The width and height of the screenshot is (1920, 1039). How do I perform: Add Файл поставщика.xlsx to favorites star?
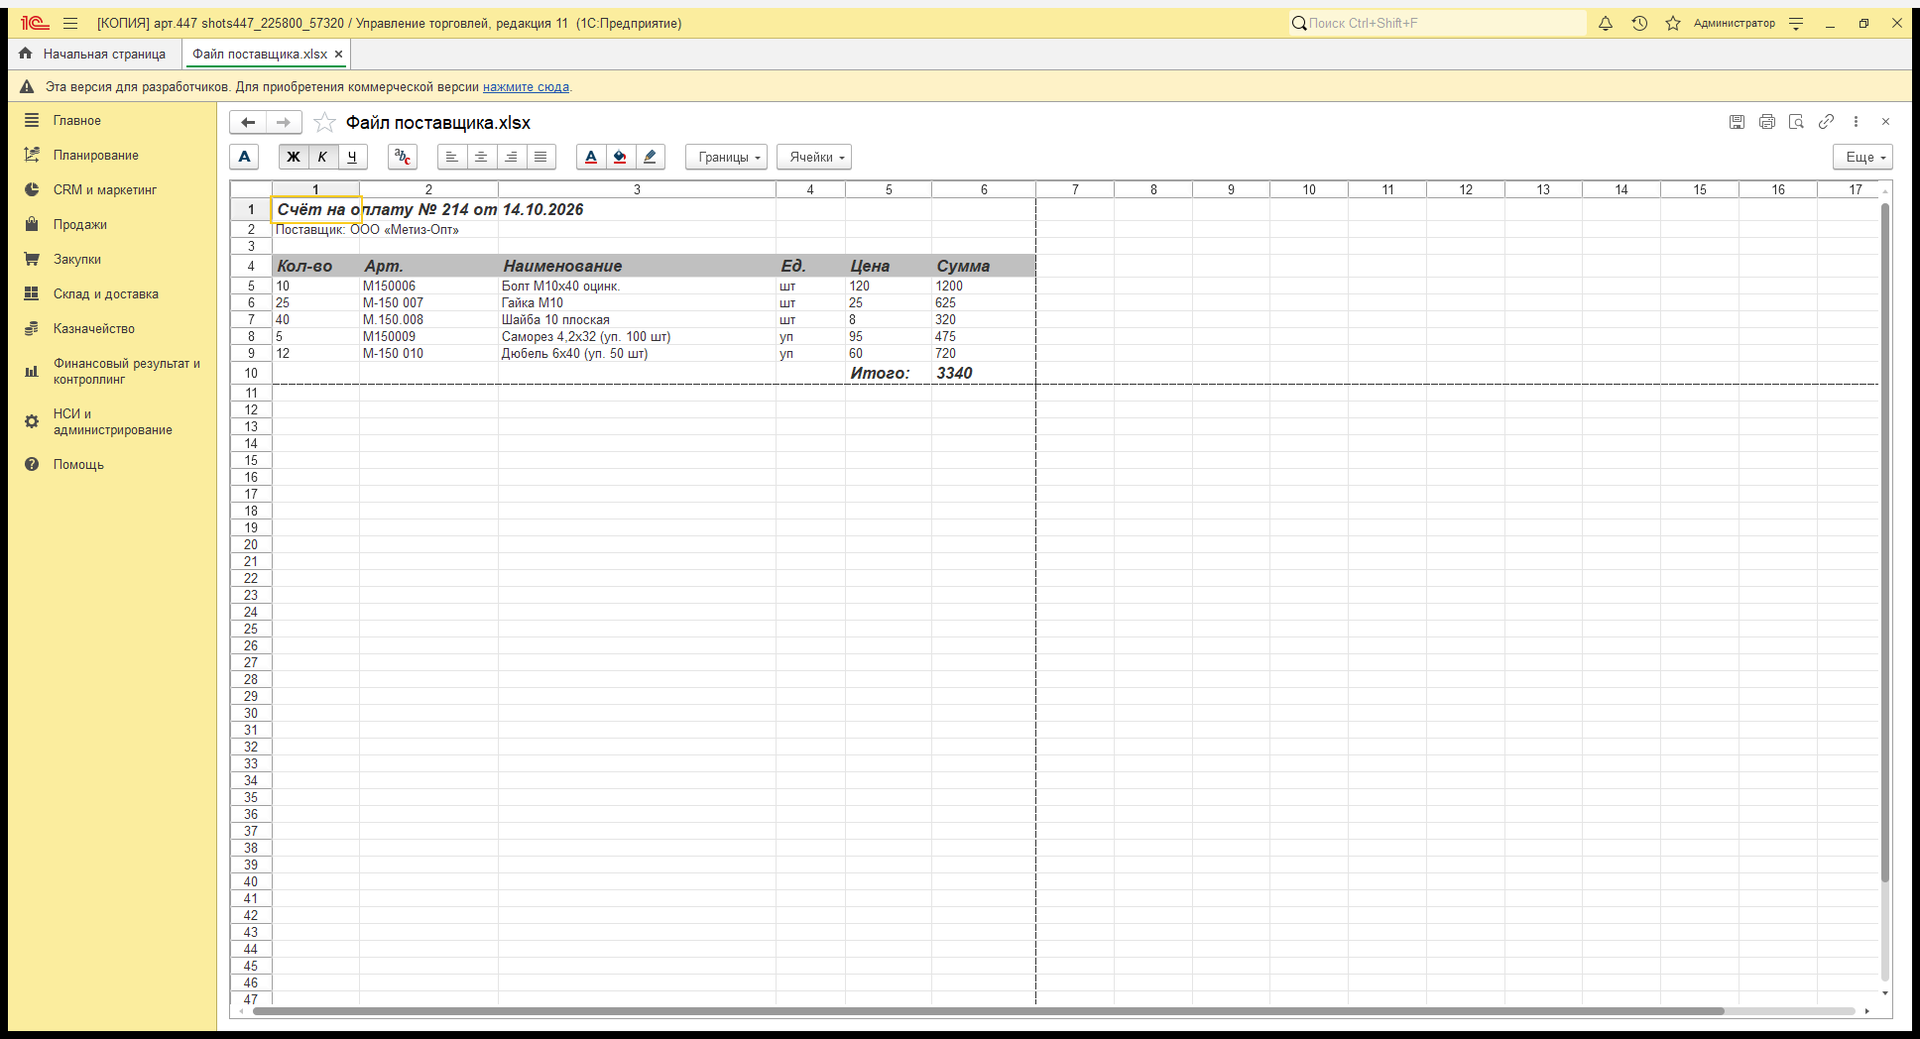point(324,123)
